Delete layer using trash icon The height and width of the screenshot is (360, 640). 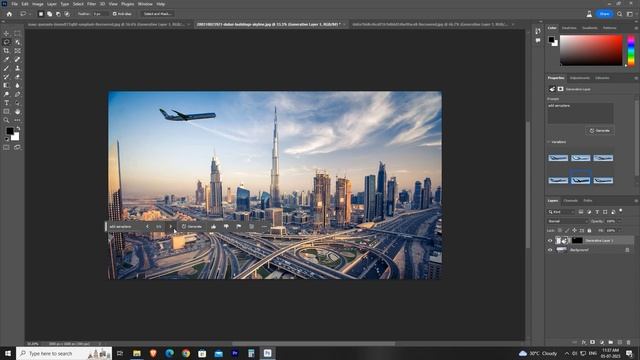(x=629, y=342)
